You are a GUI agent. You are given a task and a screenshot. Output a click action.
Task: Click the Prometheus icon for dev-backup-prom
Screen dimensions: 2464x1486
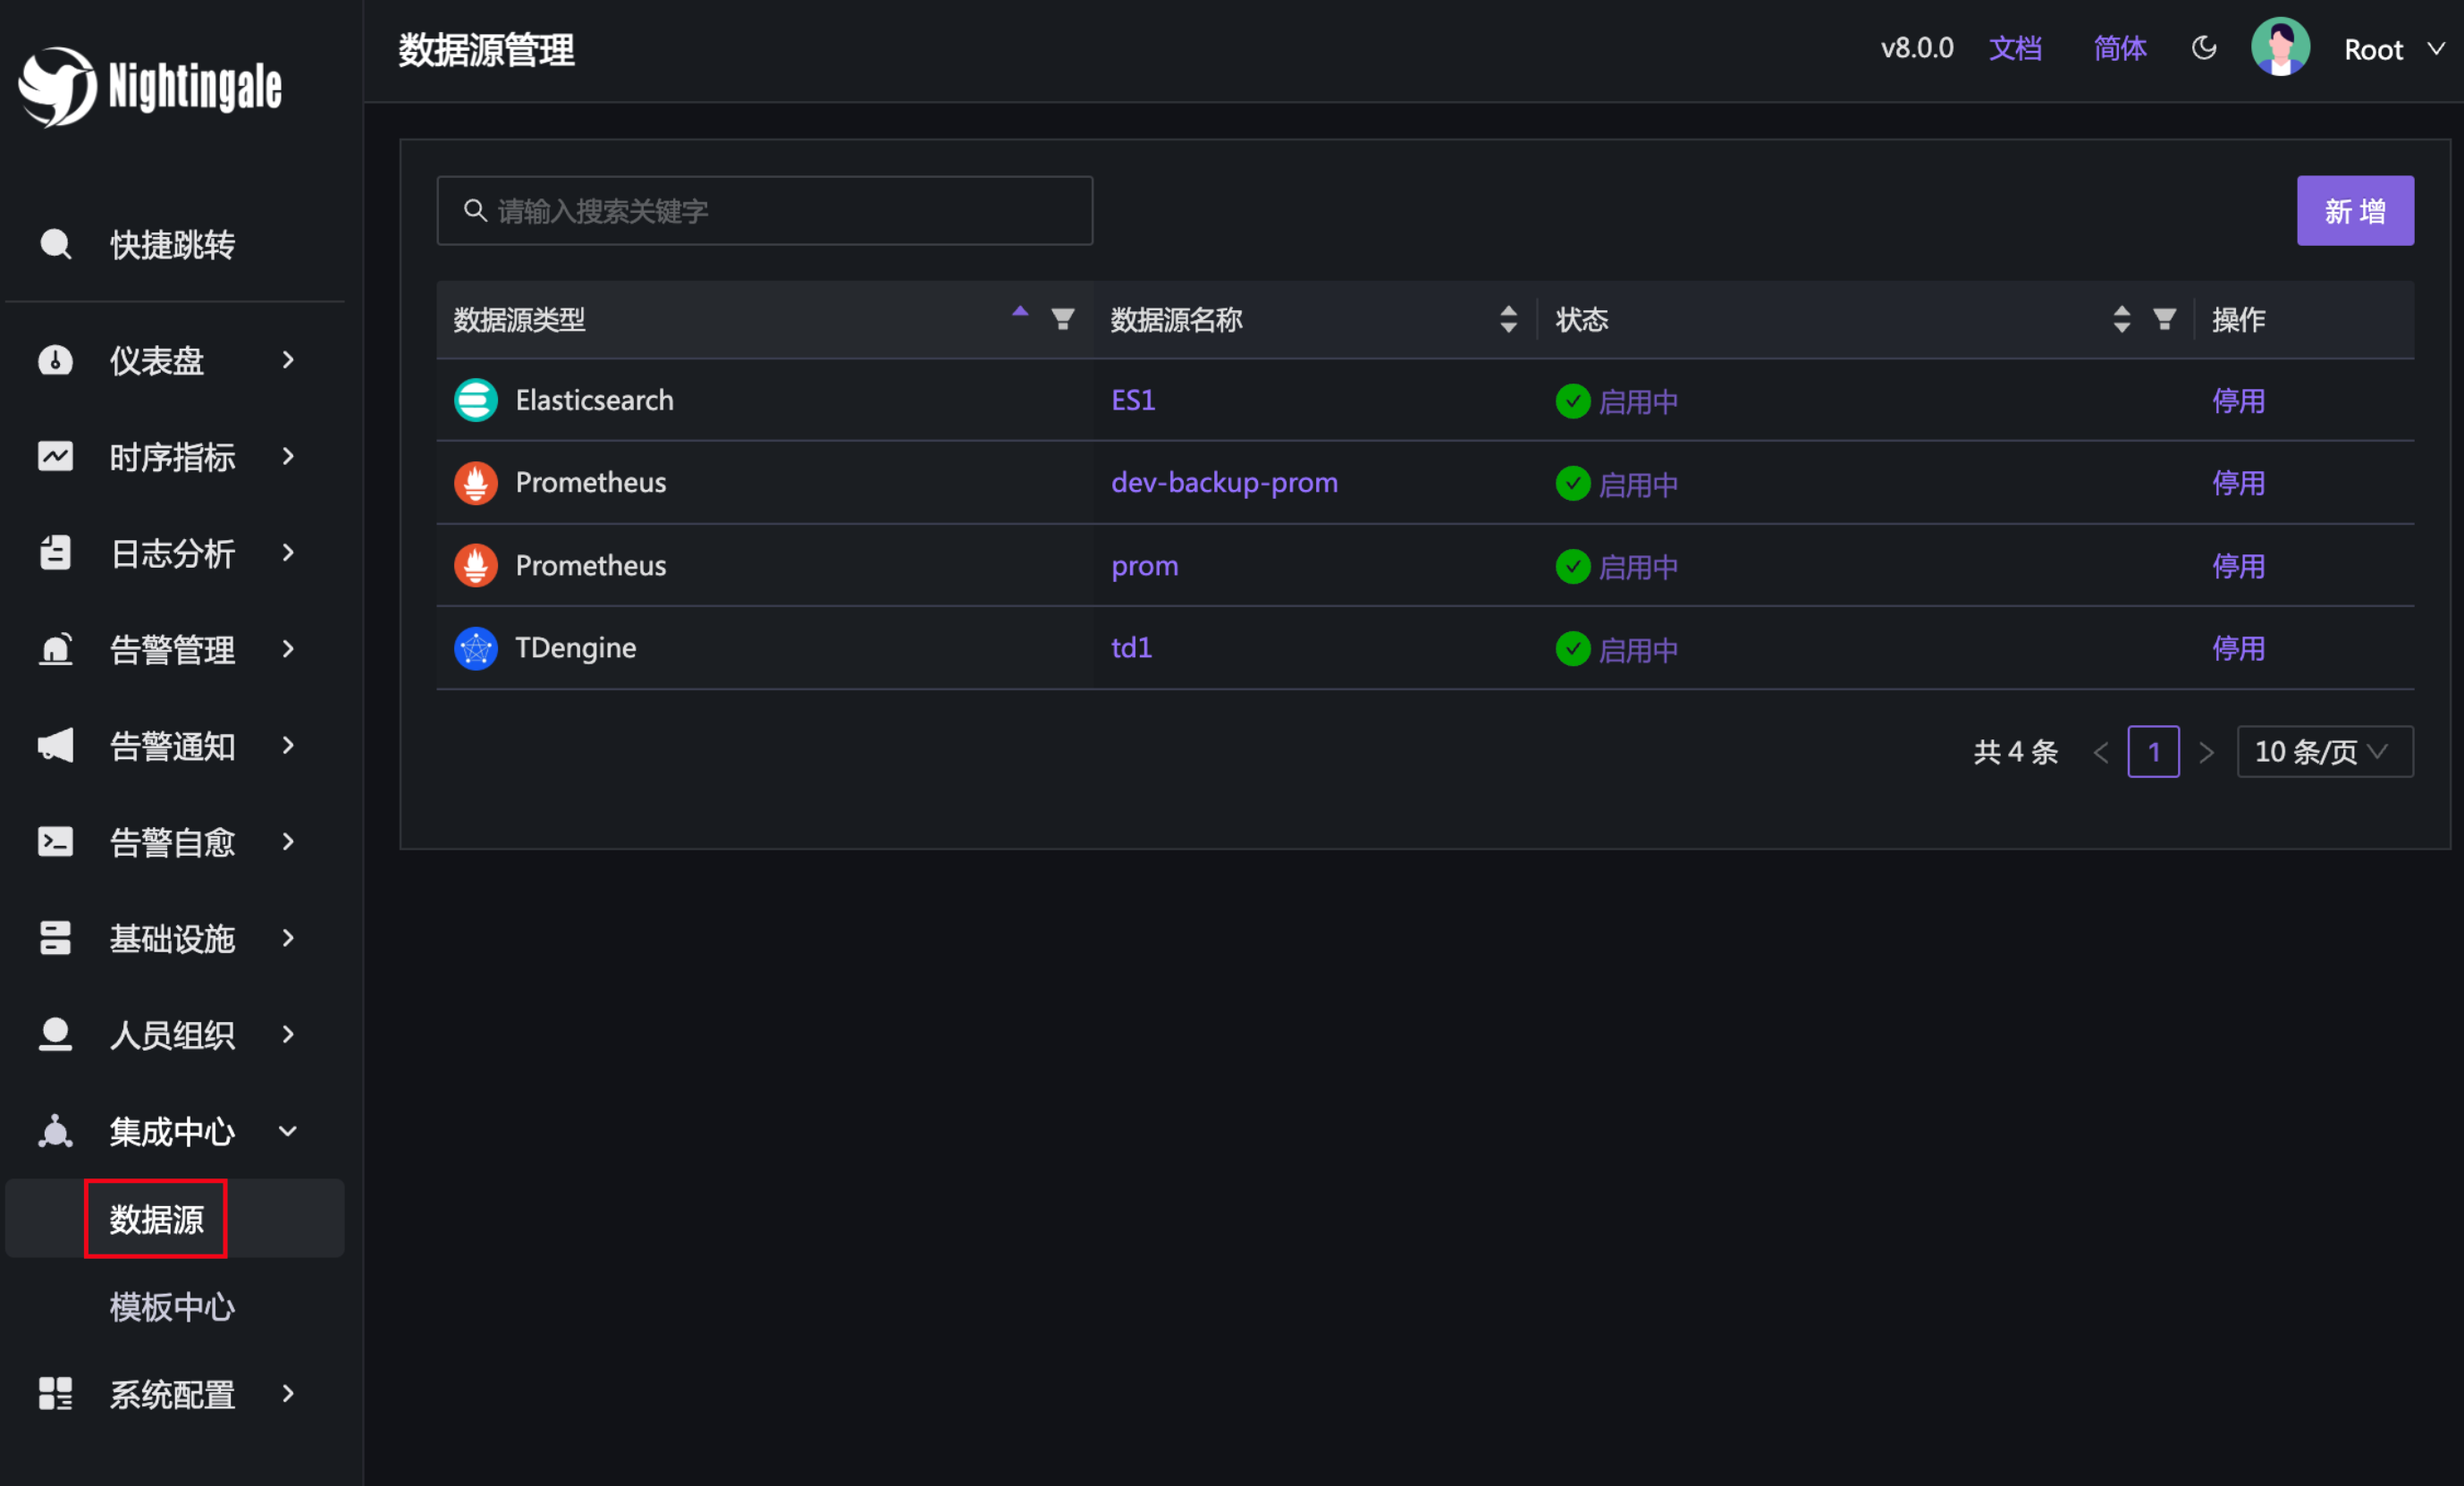click(476, 483)
